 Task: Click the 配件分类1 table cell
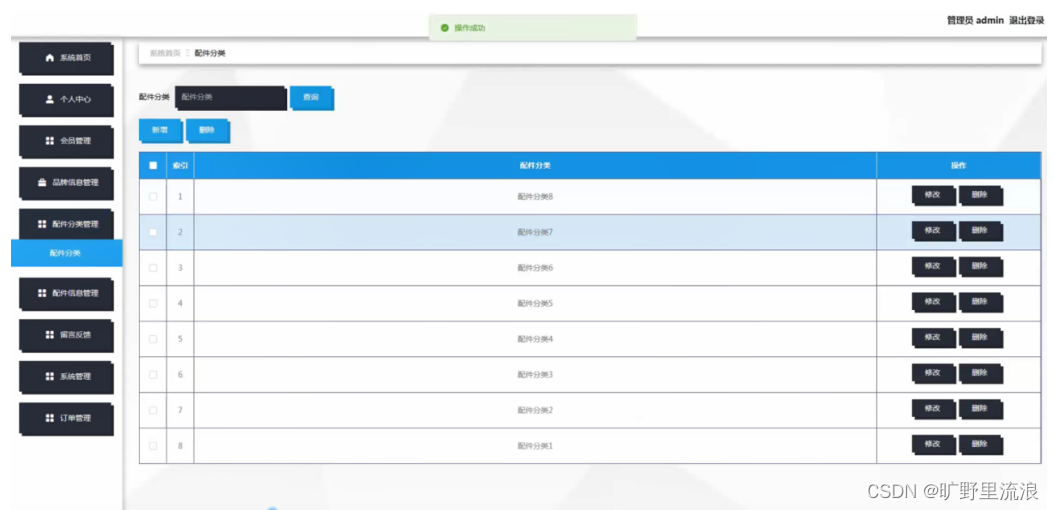tap(535, 446)
